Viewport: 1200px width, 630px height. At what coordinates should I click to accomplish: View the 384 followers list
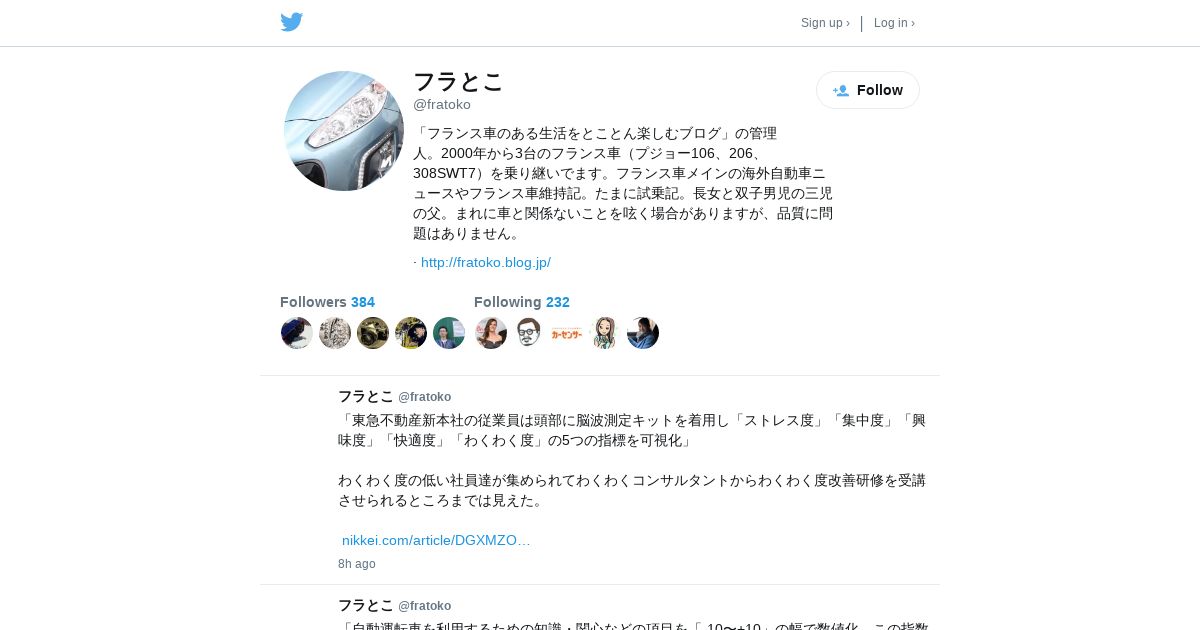327,302
